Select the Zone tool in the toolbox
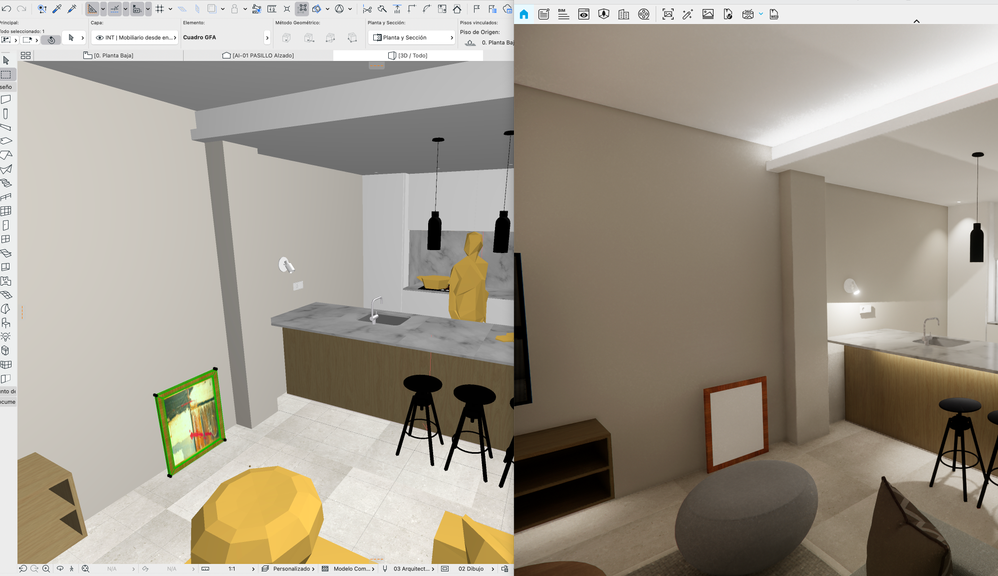998x576 pixels. [x=6, y=281]
